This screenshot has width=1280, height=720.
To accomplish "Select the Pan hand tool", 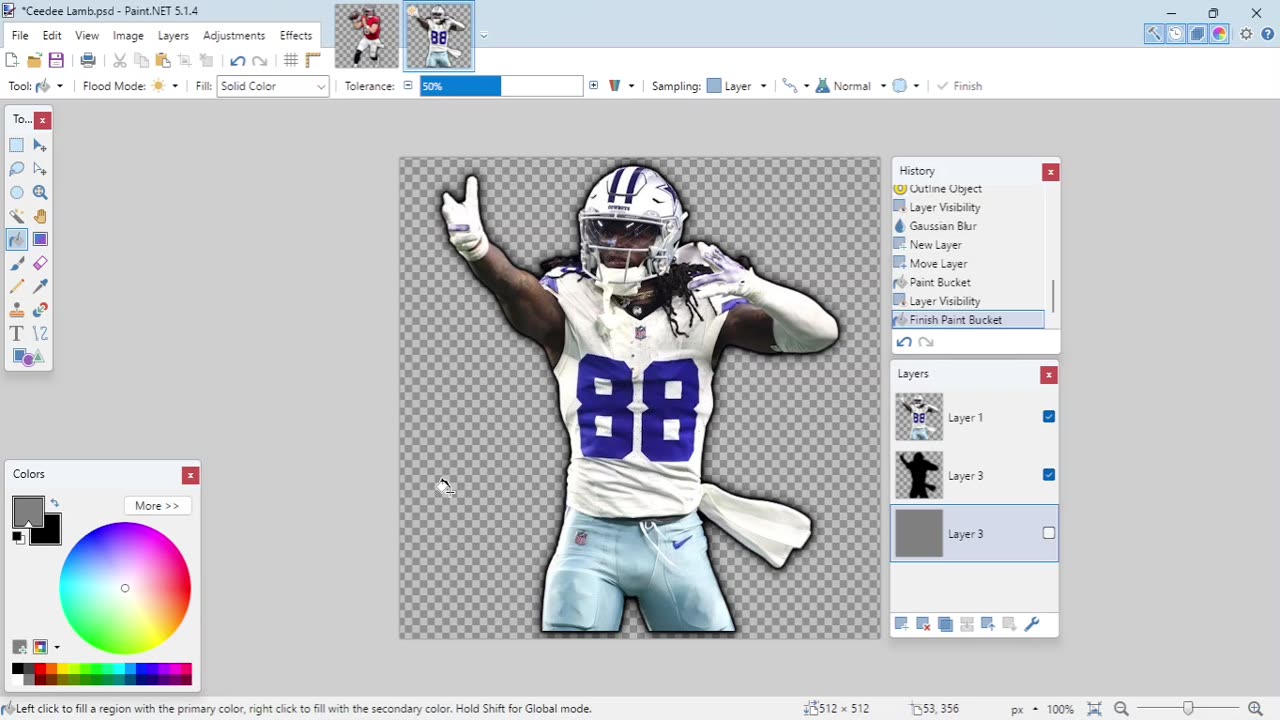I will [40, 216].
